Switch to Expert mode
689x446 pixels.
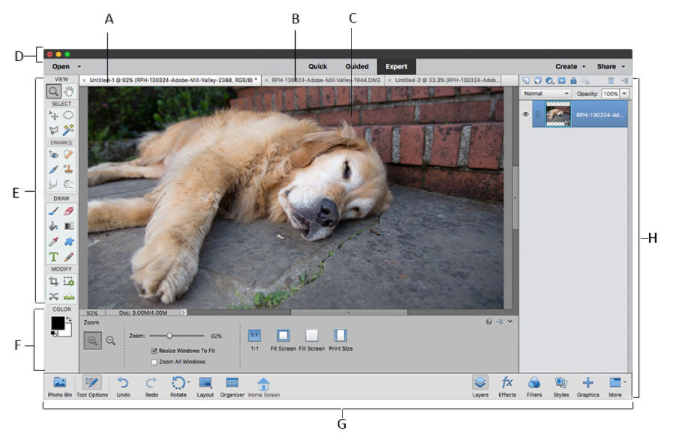pos(396,67)
